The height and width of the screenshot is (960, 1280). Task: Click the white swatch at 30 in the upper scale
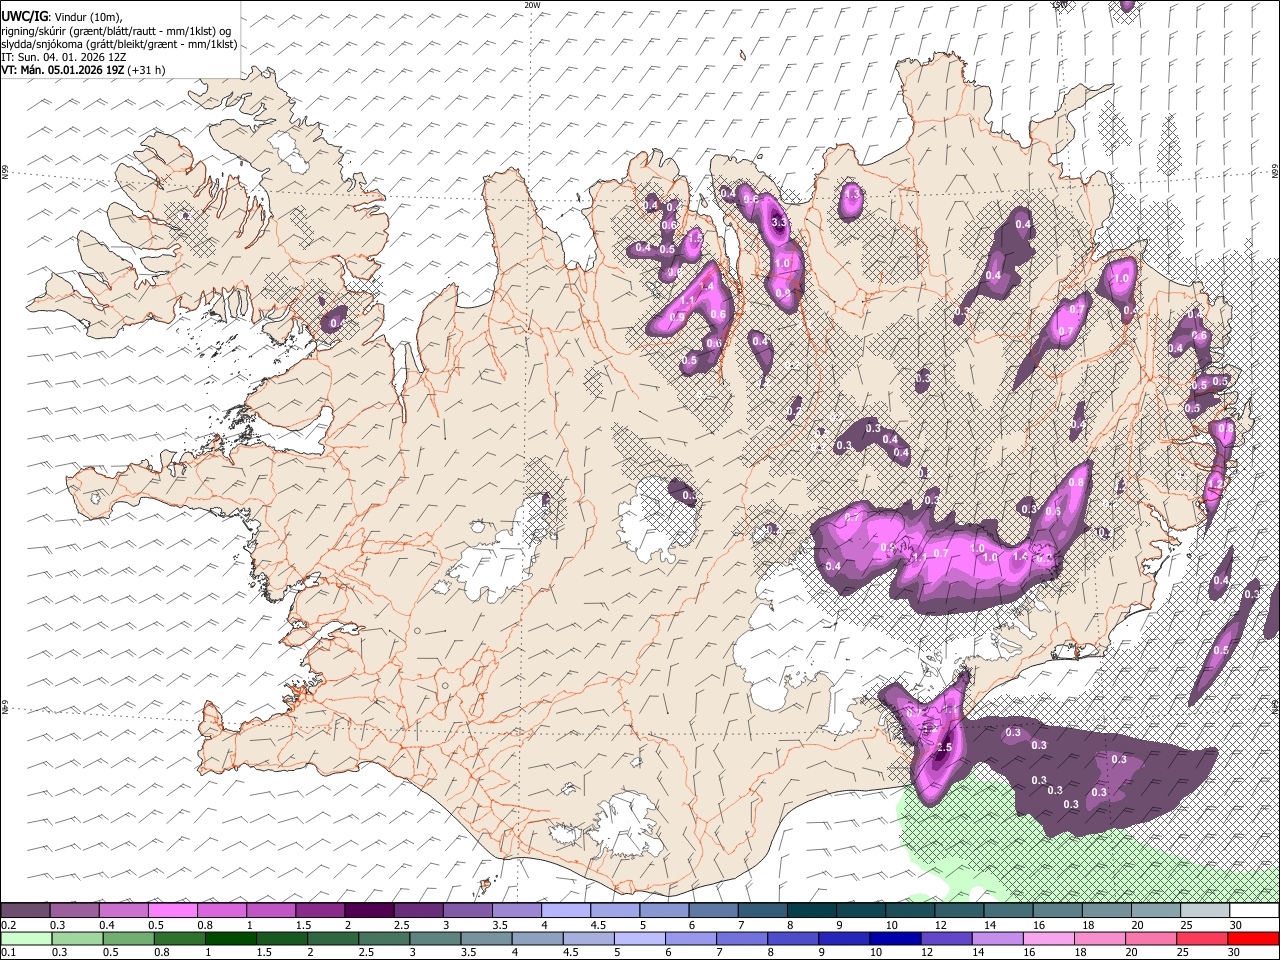tap(1254, 911)
